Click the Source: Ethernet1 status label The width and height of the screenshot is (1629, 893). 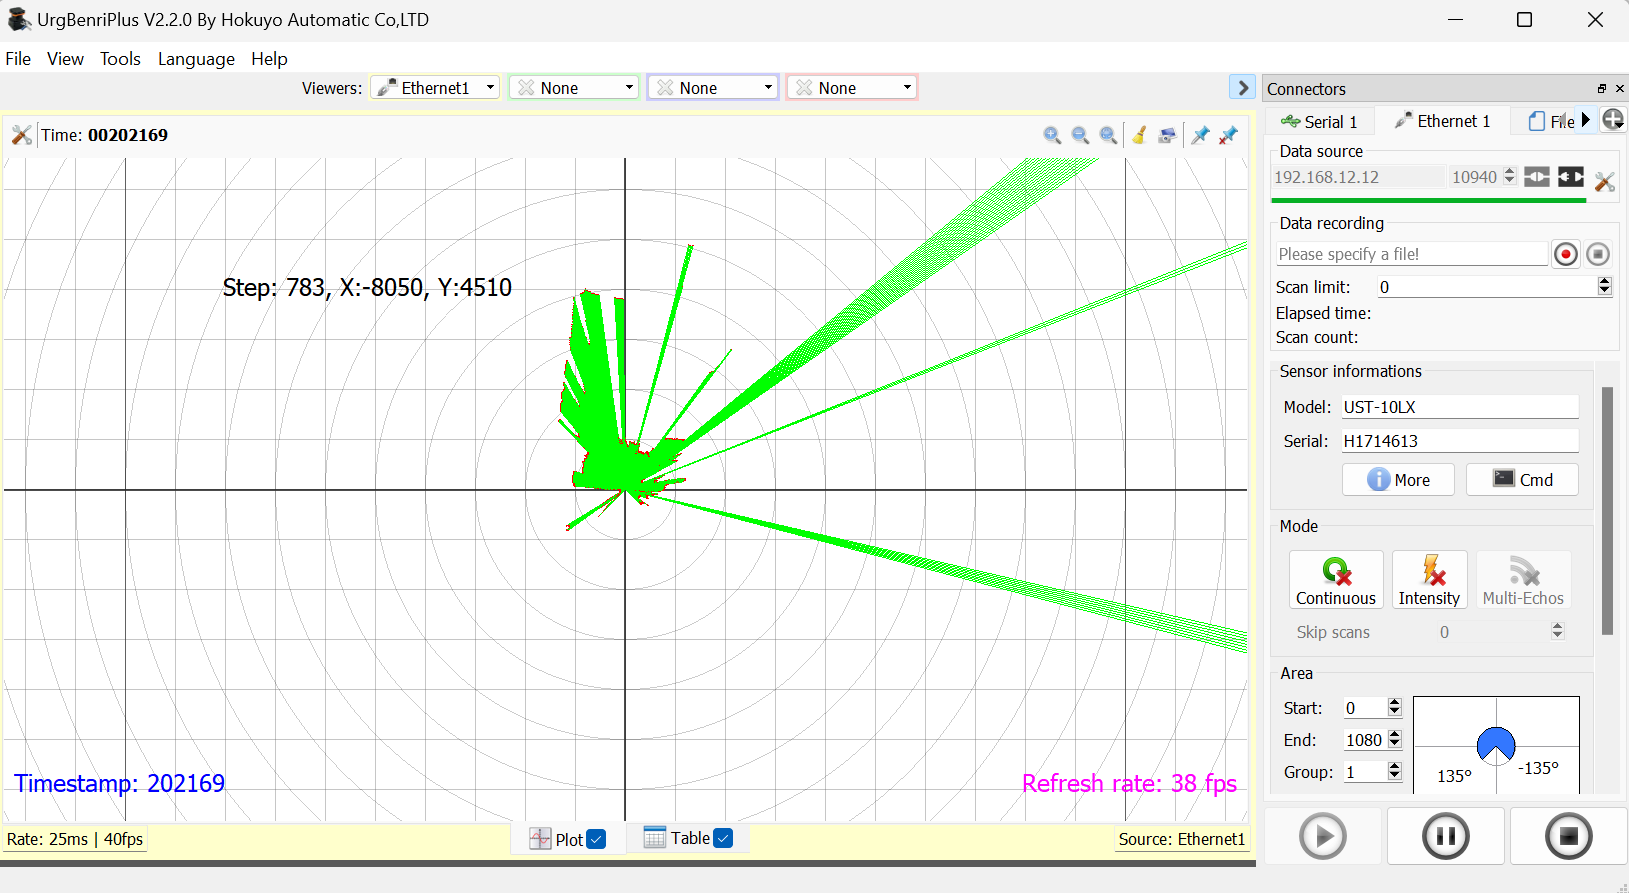pyautogui.click(x=1182, y=839)
